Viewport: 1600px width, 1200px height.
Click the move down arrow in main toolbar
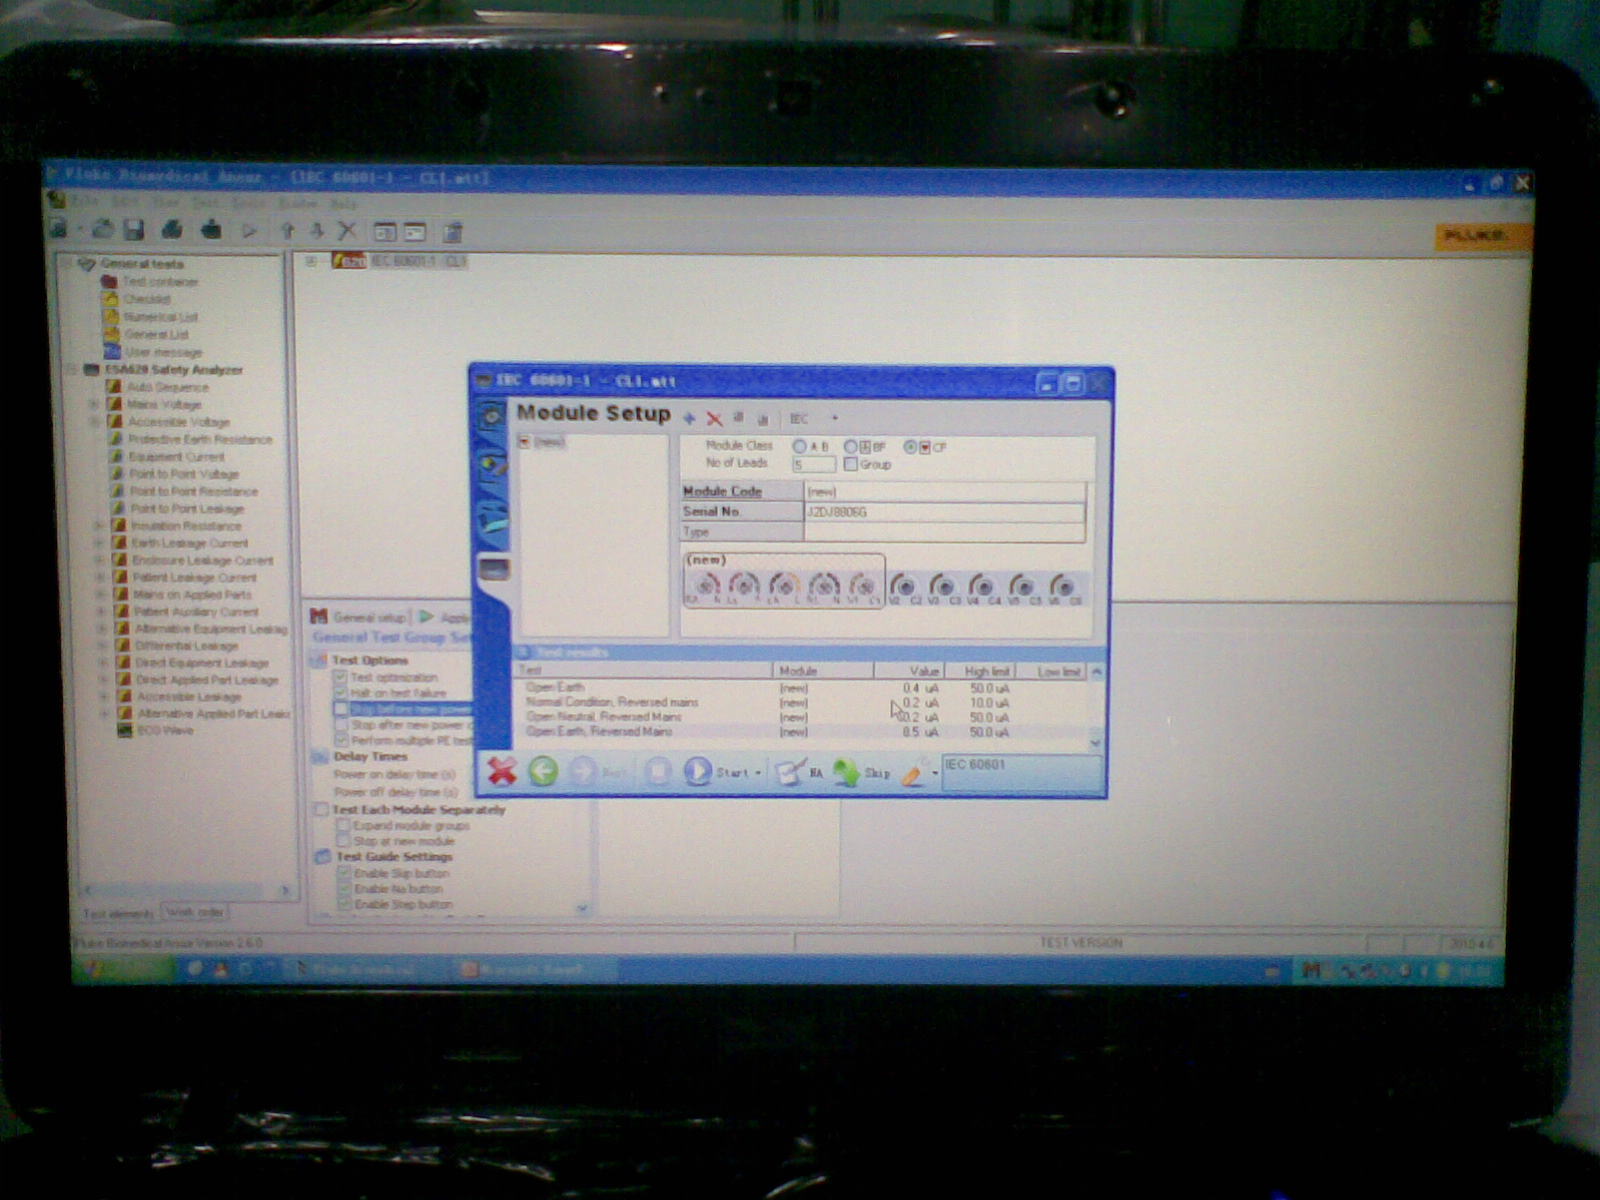(x=317, y=231)
